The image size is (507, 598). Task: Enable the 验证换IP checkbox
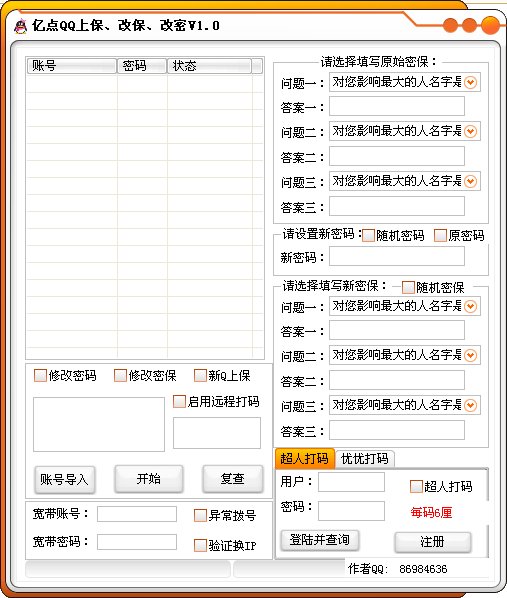tap(200, 545)
